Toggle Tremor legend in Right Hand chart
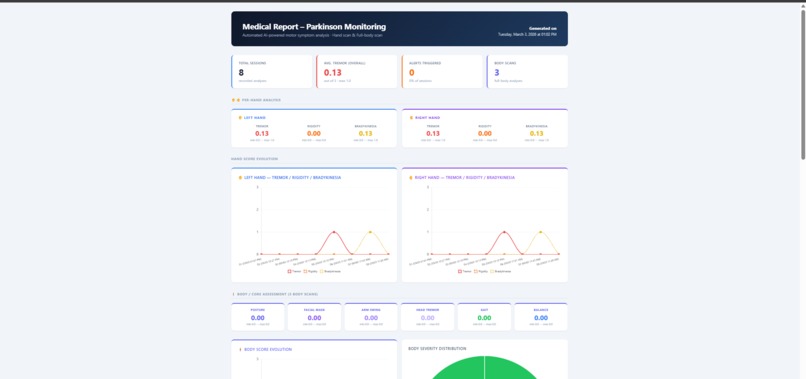Image resolution: width=806 pixels, height=379 pixels. [464, 271]
